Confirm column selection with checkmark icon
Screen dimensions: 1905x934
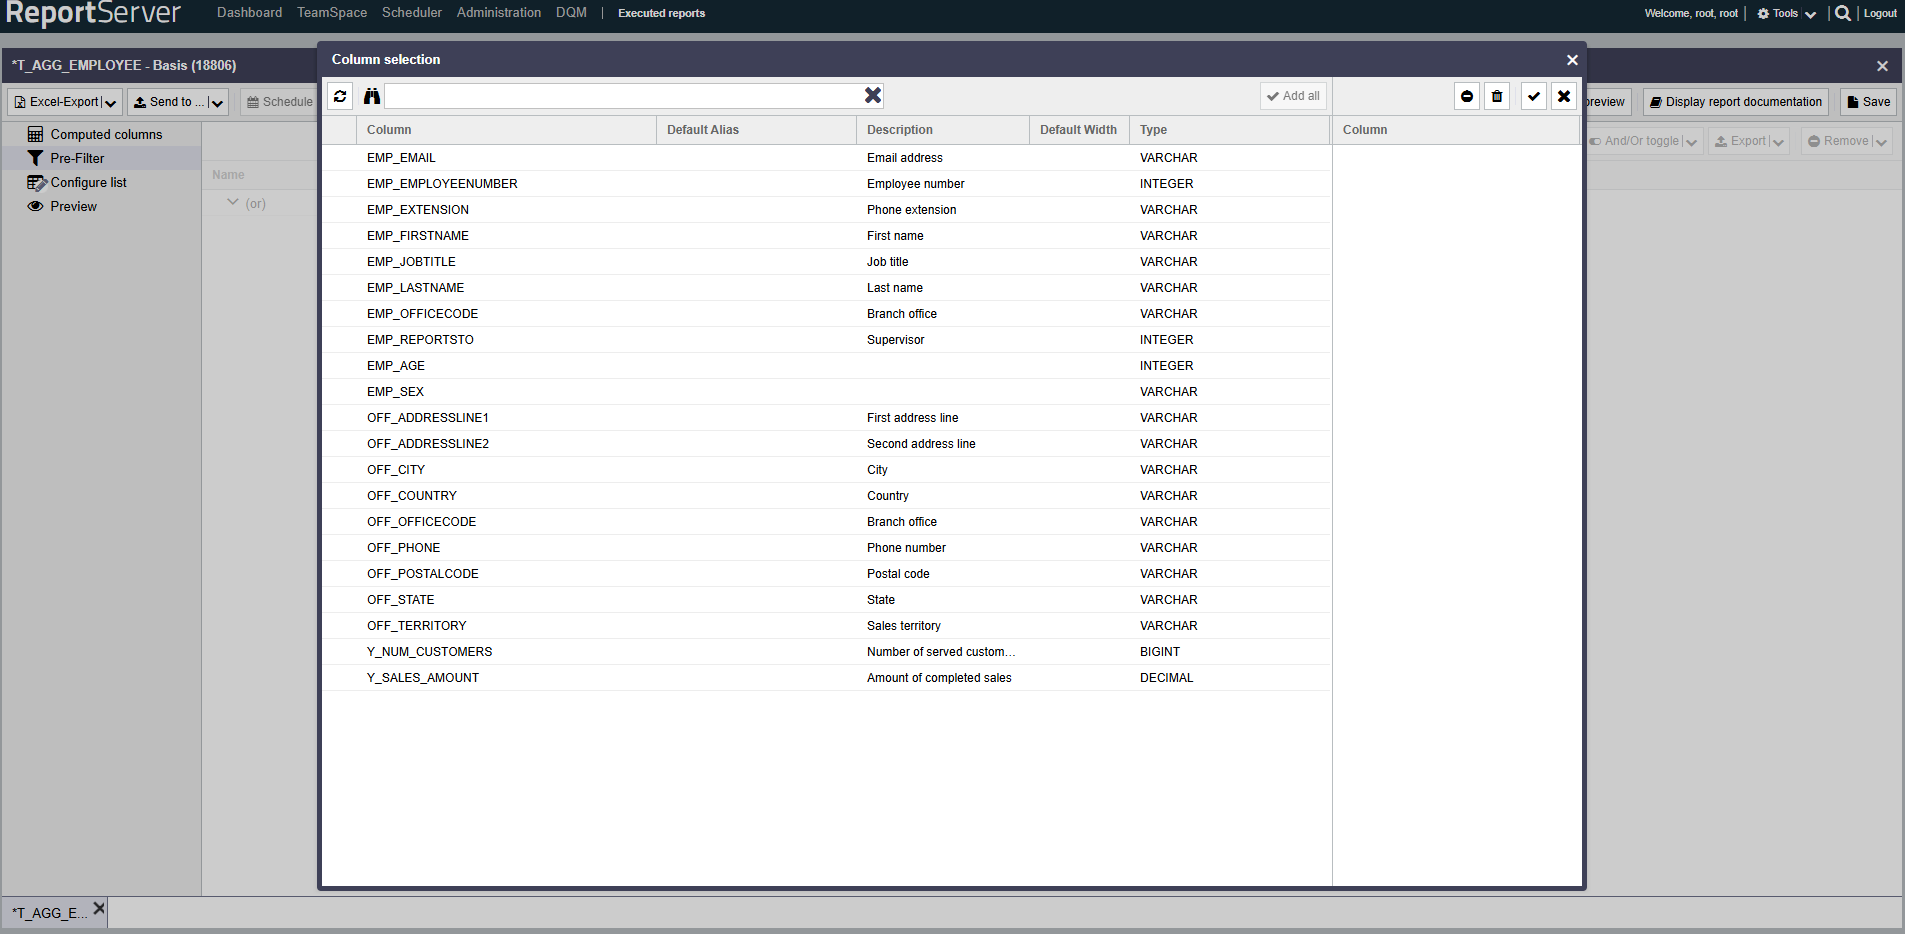(1533, 96)
